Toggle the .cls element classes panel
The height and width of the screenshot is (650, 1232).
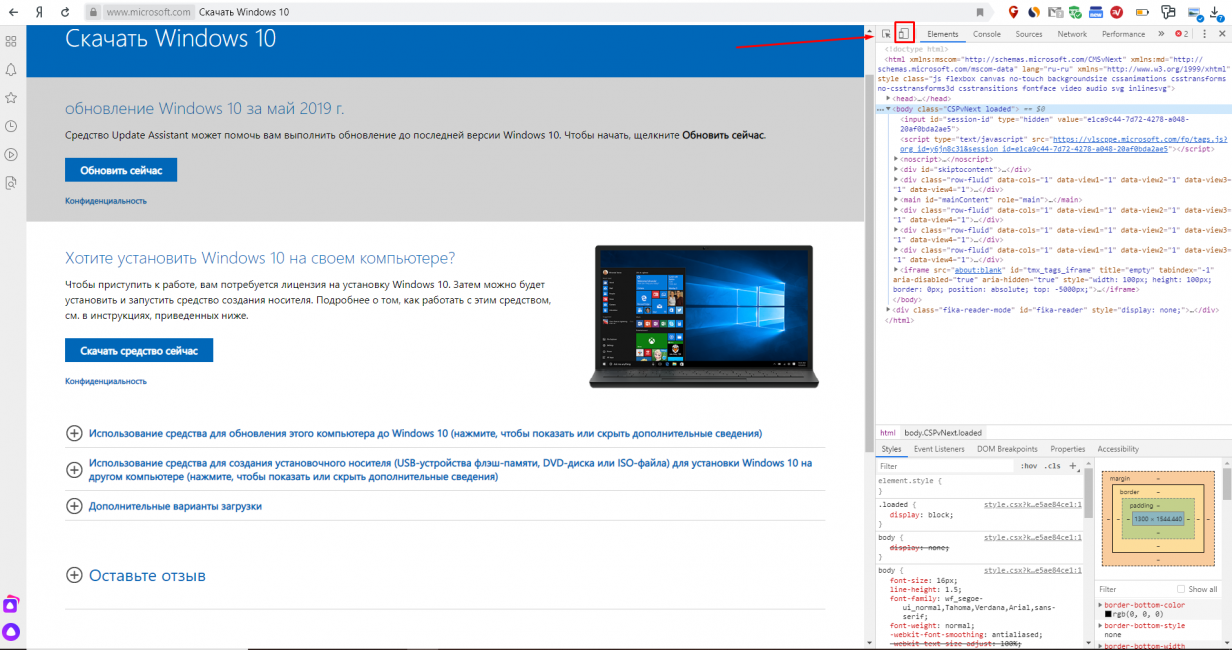click(x=1052, y=466)
